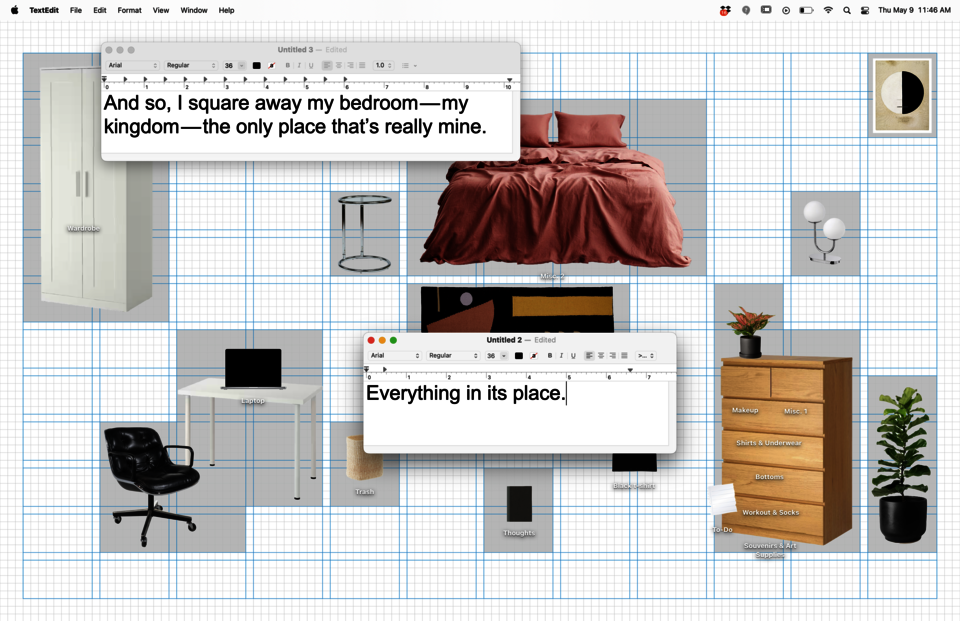Click in the Untitled 2 text area
Image resolution: width=960 pixels, height=621 pixels.
coord(517,414)
